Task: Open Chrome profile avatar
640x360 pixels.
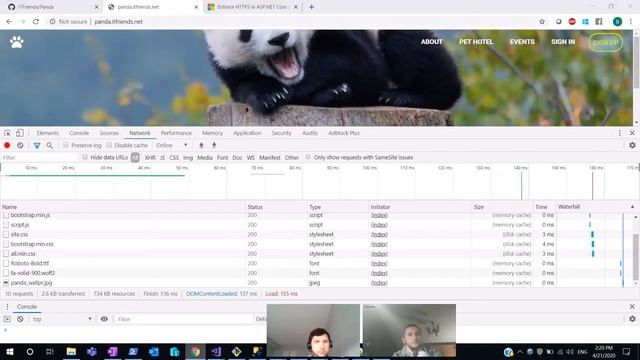Action: click(x=618, y=22)
